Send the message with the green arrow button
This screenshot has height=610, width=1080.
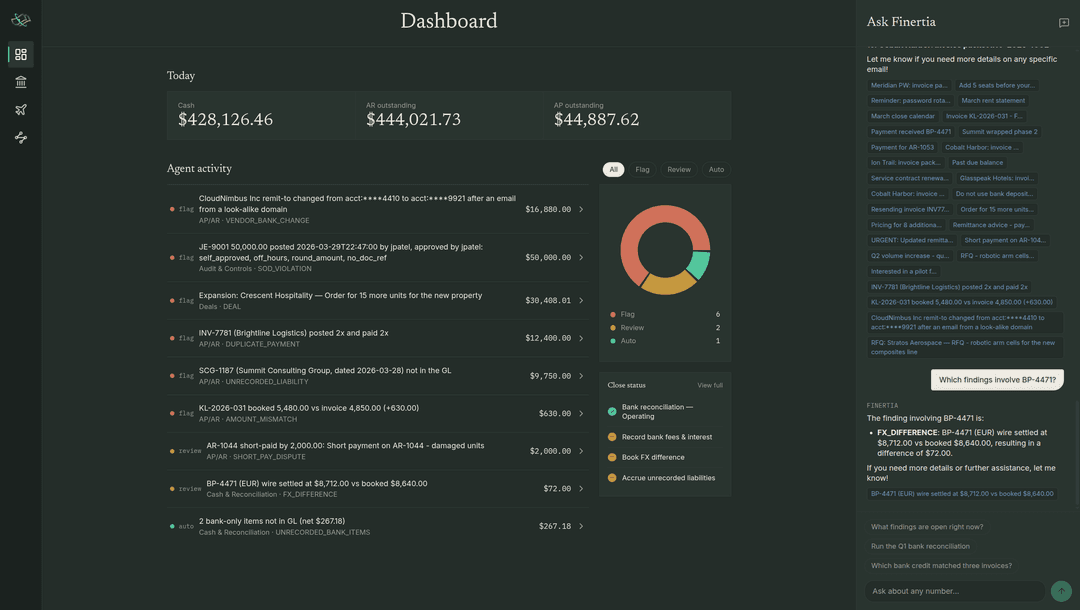coord(1061,591)
